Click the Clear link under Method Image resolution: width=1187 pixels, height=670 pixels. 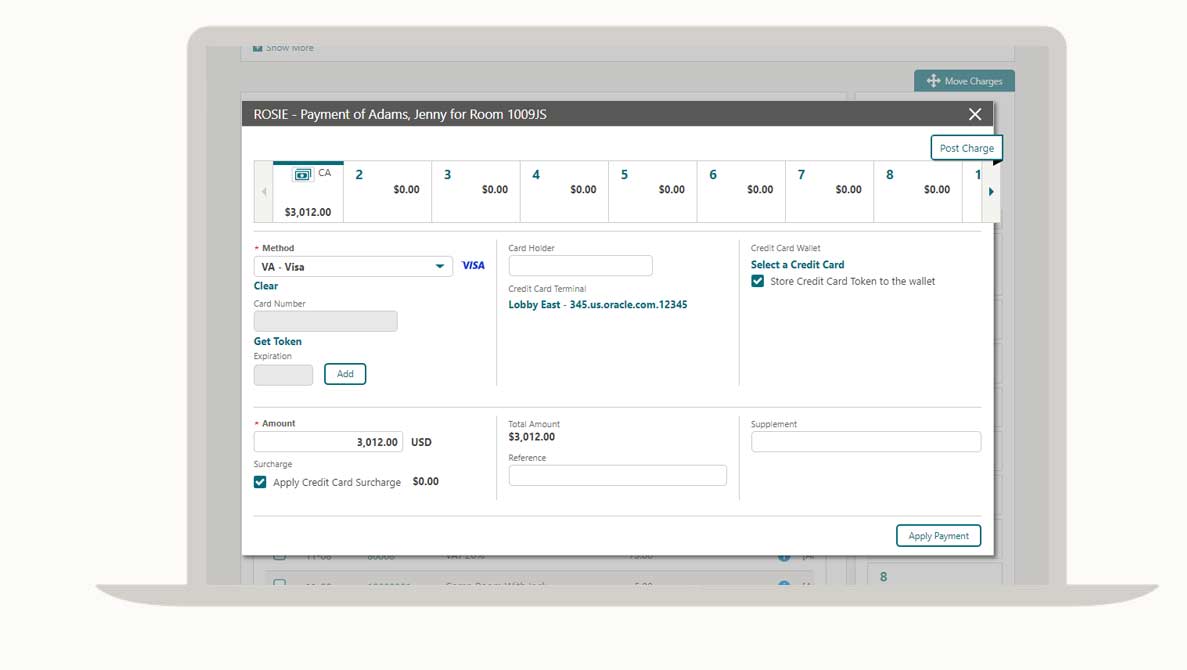pos(266,286)
